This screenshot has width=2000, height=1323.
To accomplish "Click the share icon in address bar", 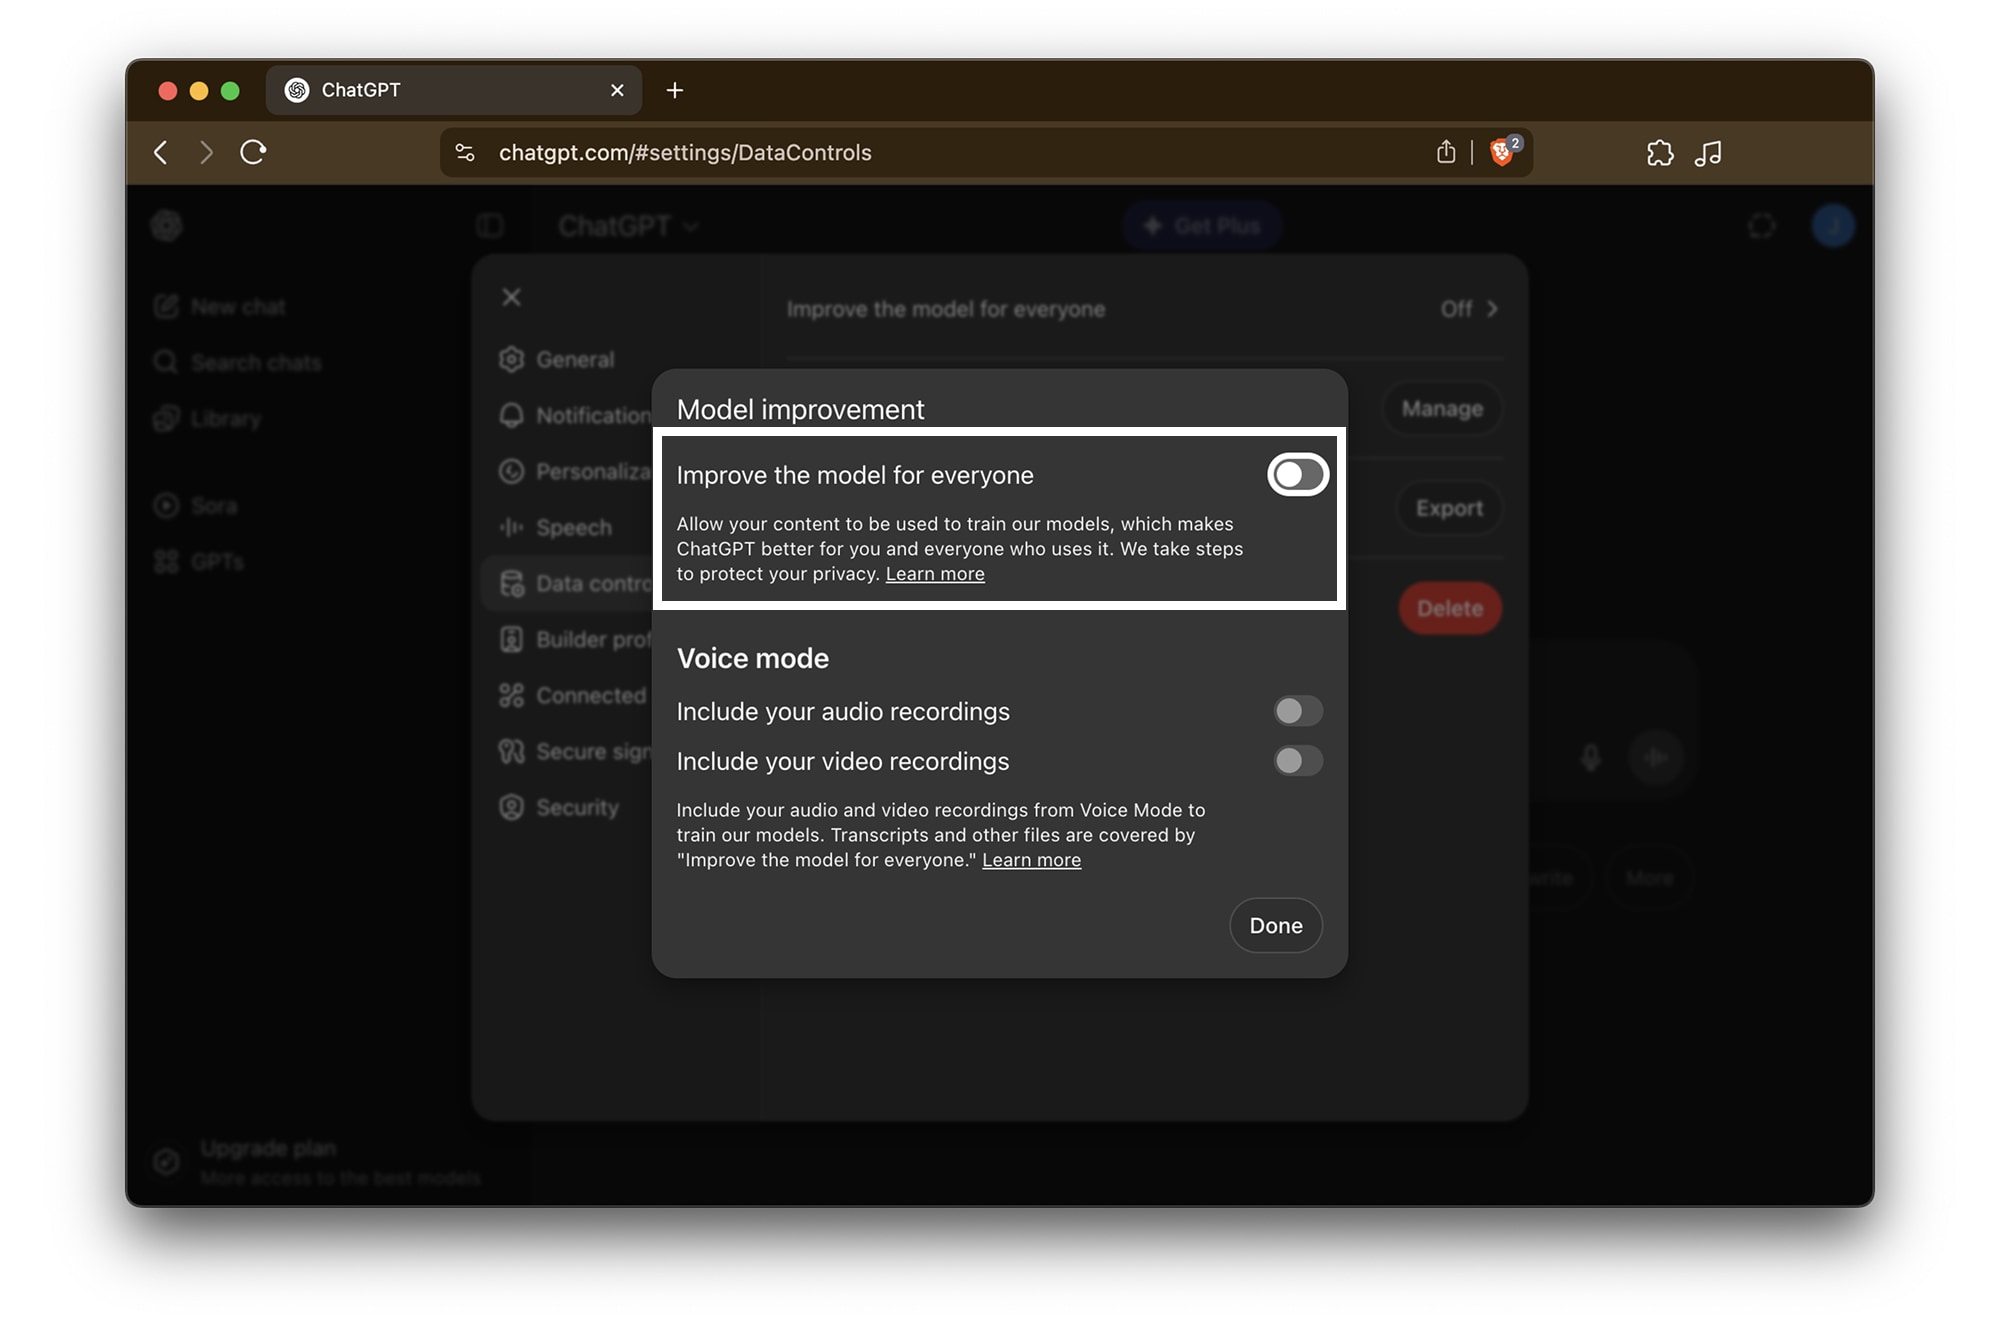I will 1446,152.
